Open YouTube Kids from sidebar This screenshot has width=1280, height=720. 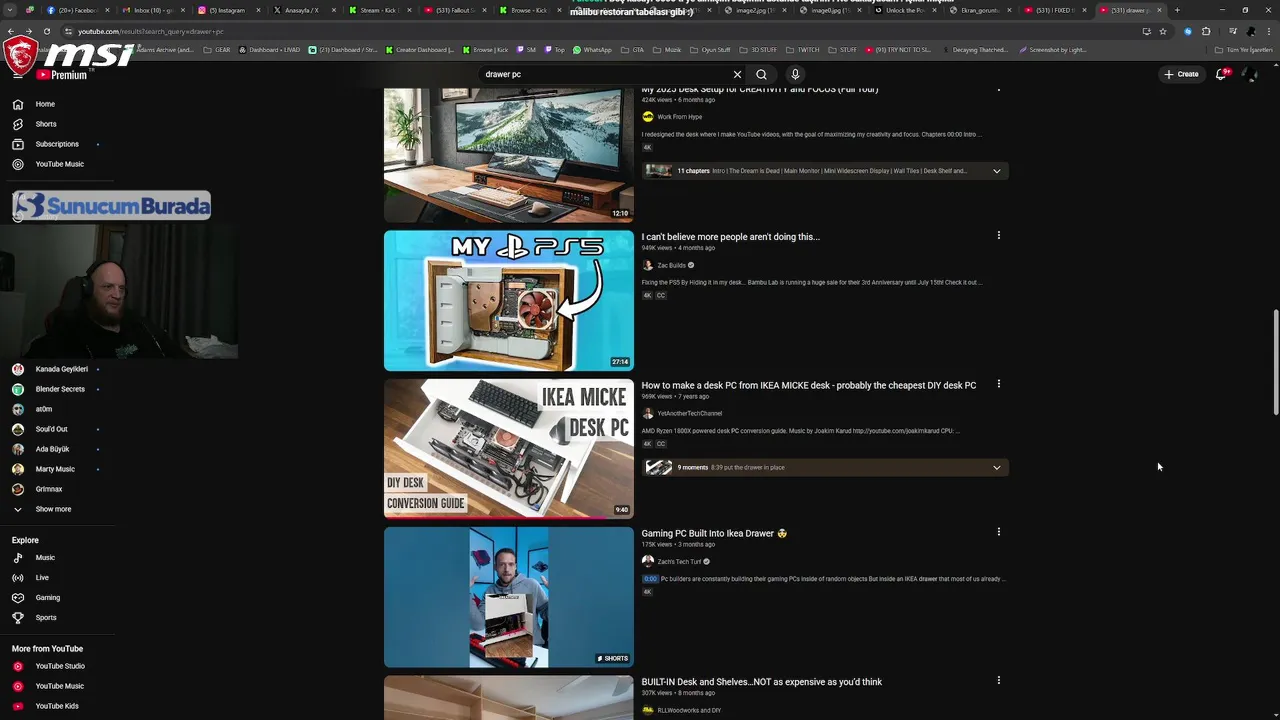(x=56, y=706)
